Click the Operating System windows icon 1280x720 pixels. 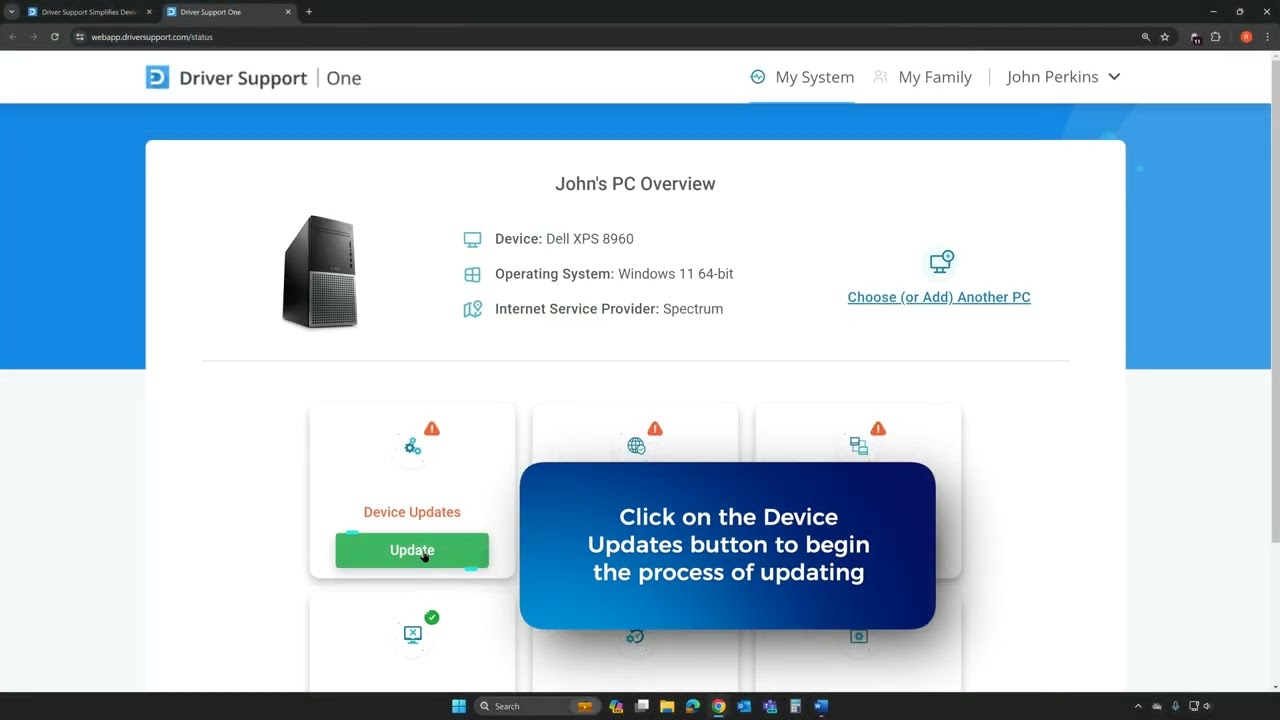point(472,274)
